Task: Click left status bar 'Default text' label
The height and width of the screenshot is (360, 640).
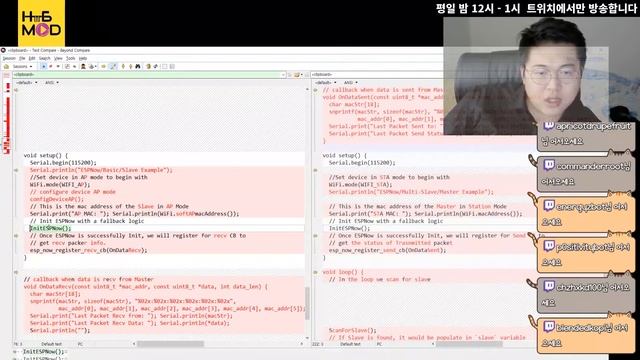Action: 51,344
